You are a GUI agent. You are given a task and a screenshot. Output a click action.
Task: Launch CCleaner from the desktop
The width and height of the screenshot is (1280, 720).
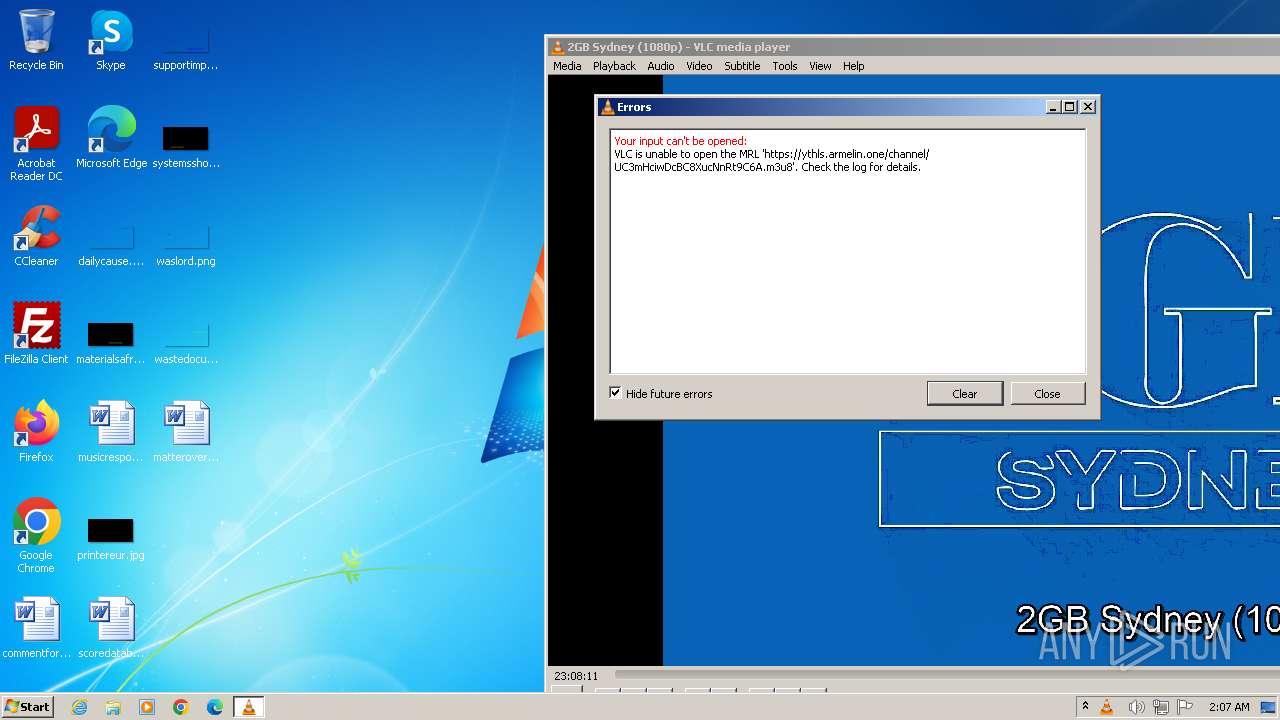pos(36,236)
